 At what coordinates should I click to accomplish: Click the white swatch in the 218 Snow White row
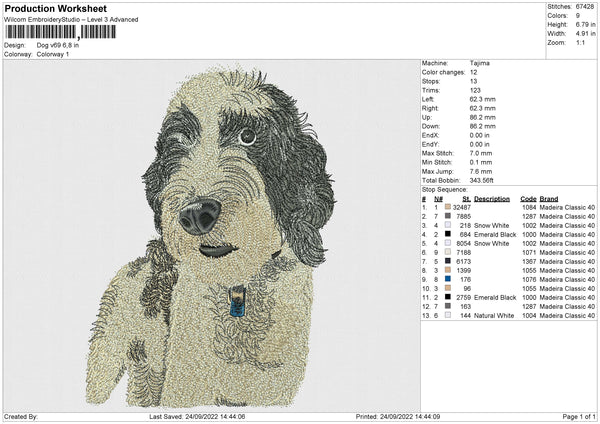click(448, 225)
